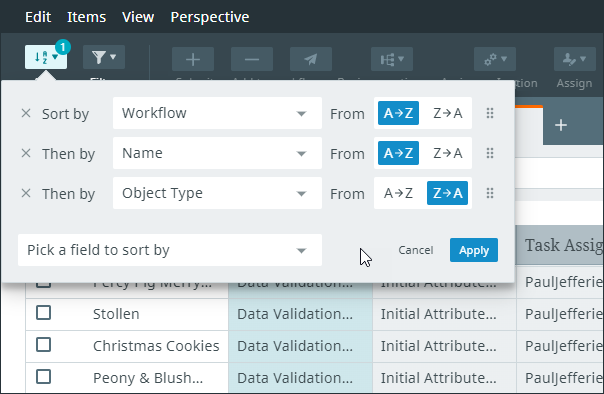Click the plus add item toolbar icon
This screenshot has width=604, height=394.
pos(193,59)
